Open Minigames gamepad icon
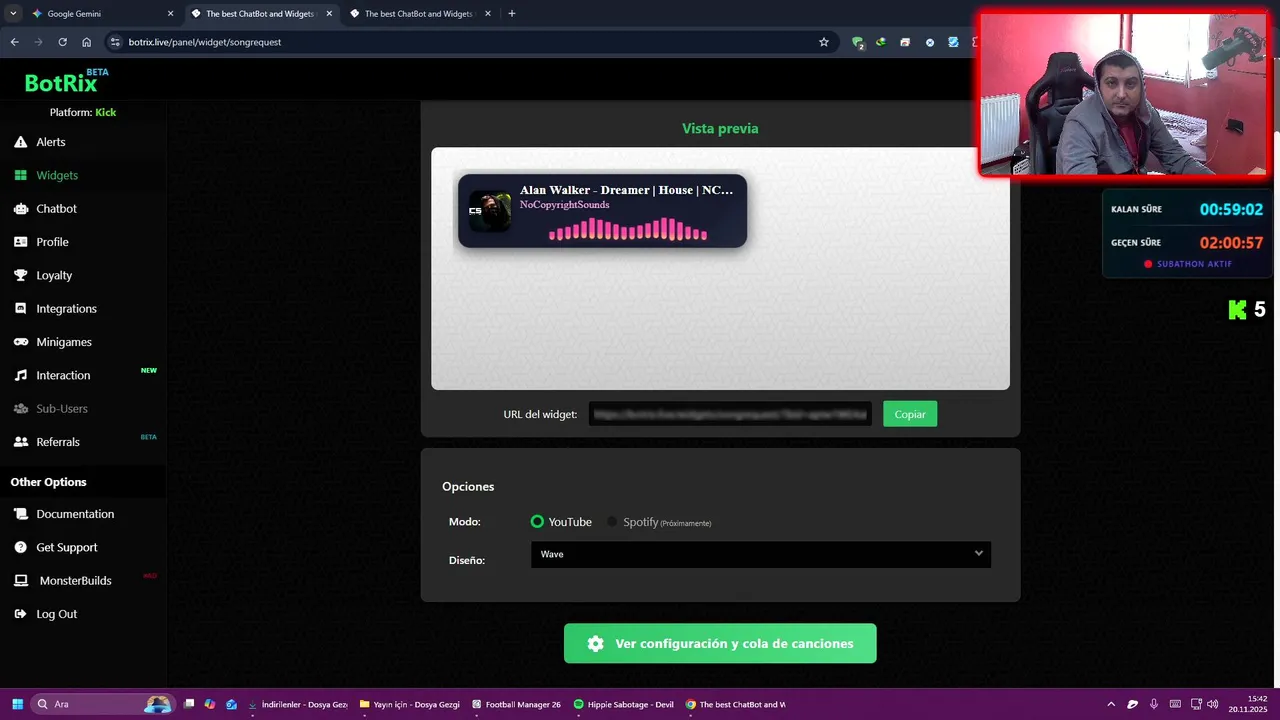This screenshot has height=720, width=1280. [20, 342]
